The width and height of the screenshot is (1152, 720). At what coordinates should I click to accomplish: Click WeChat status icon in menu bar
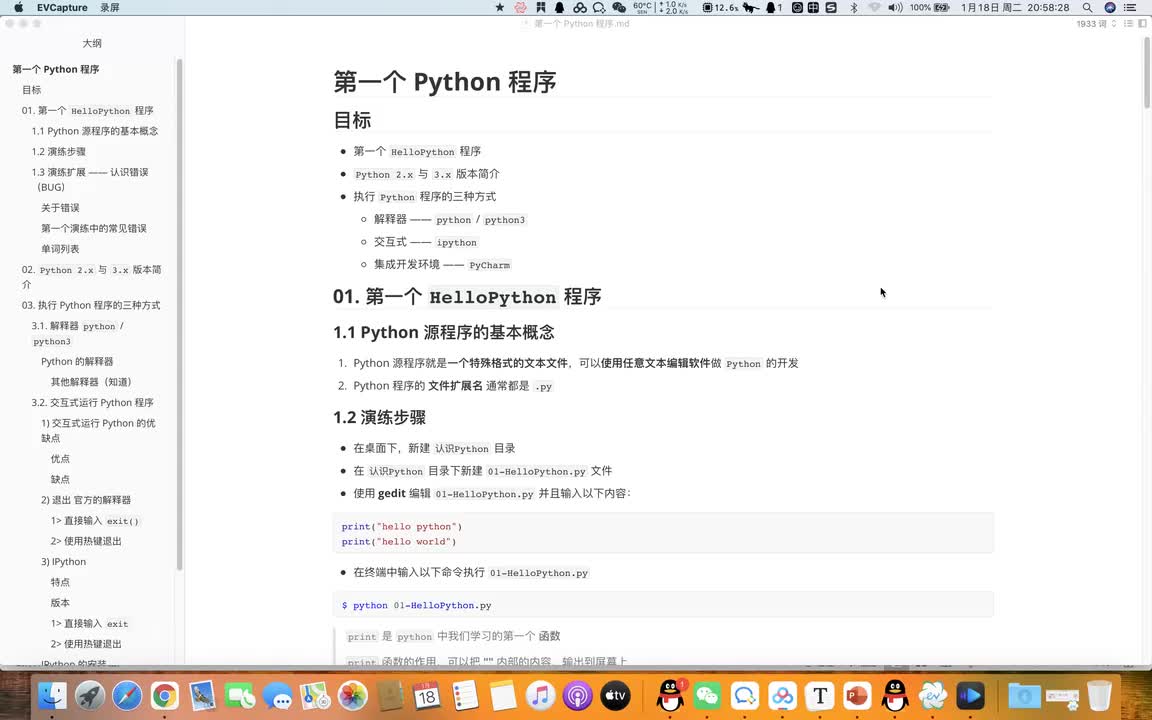[619, 7]
